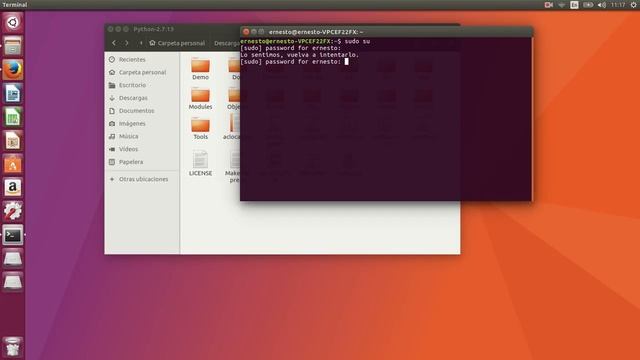Open LibreOffice Writer from the dock

coord(13,93)
